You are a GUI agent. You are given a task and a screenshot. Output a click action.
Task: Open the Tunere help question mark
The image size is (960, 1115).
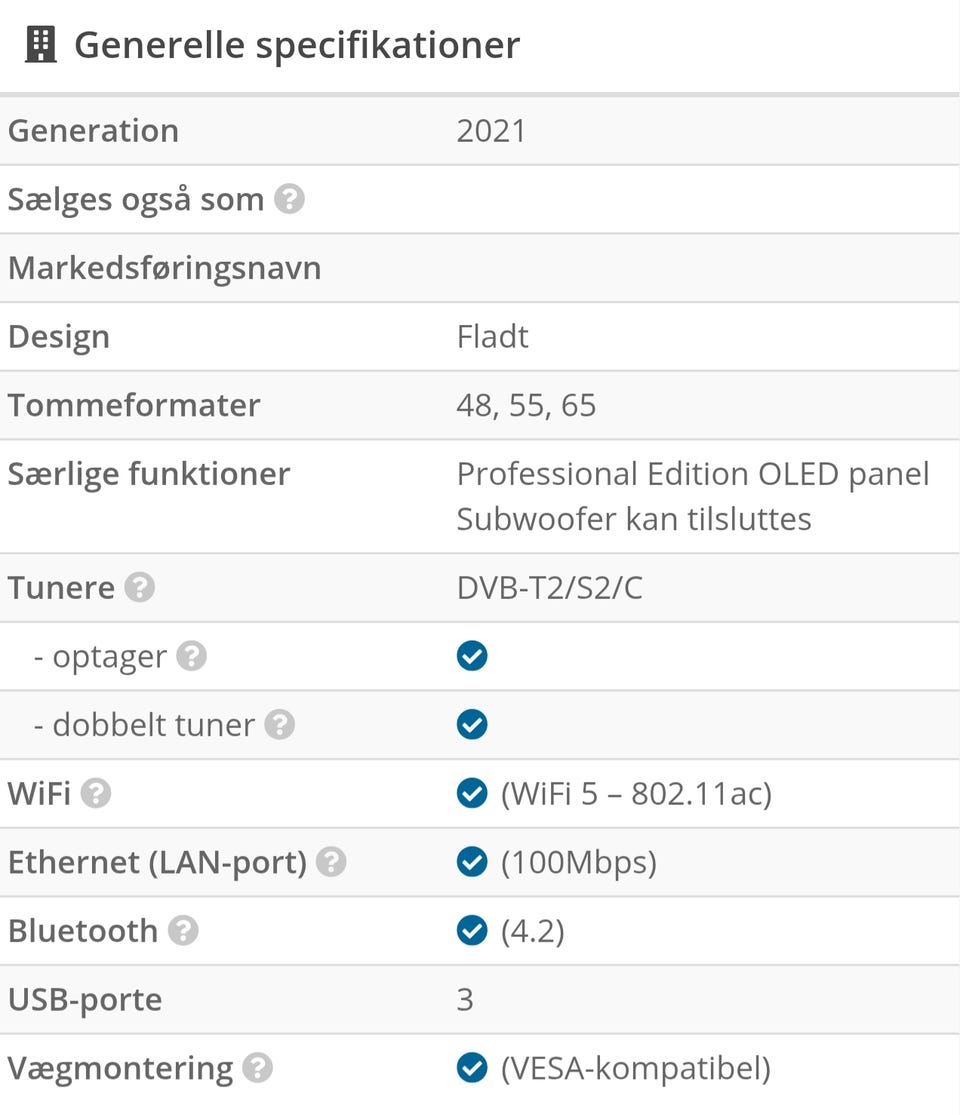coord(139,587)
